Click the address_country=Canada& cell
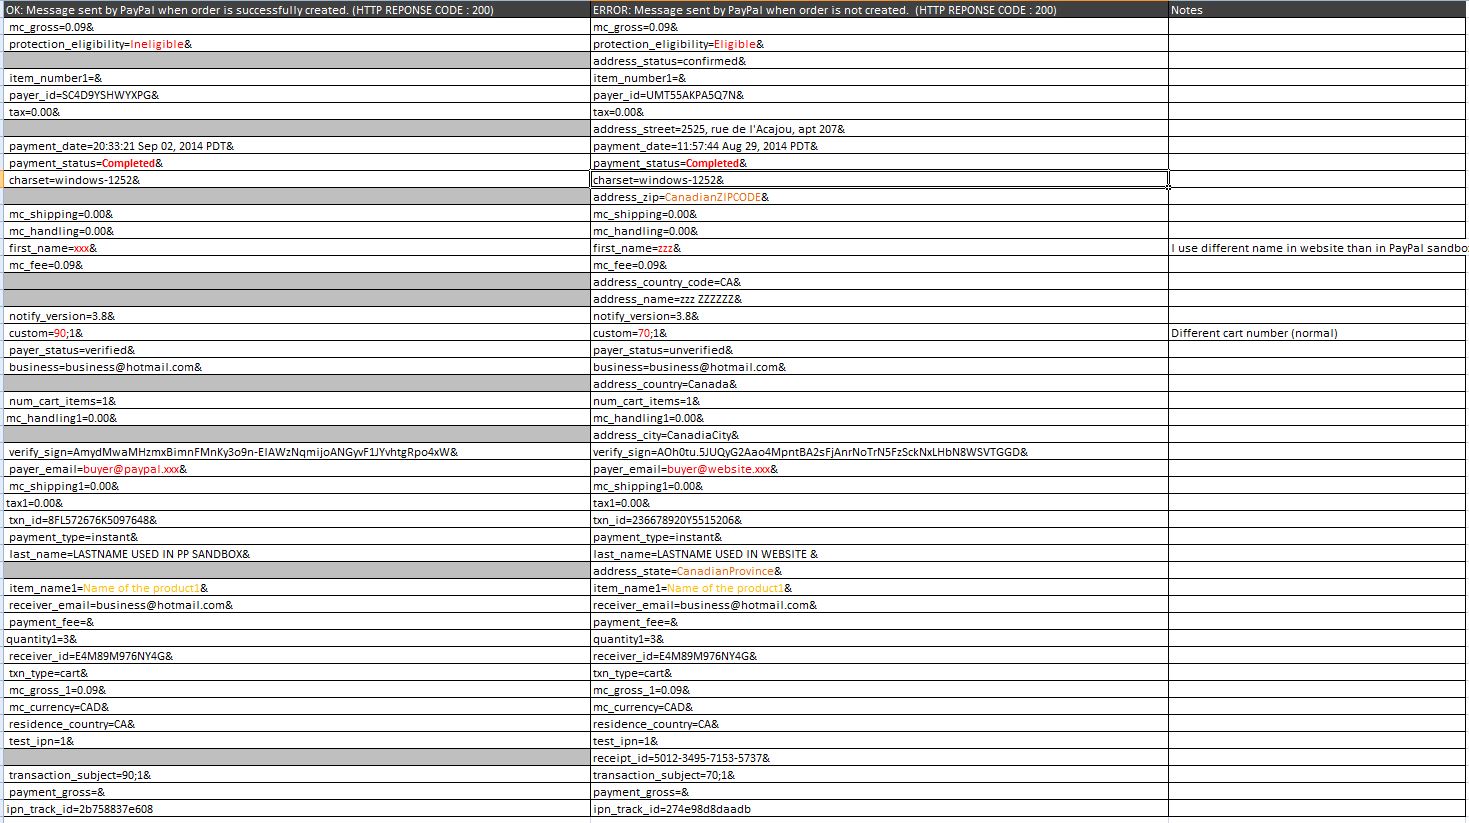 point(879,384)
